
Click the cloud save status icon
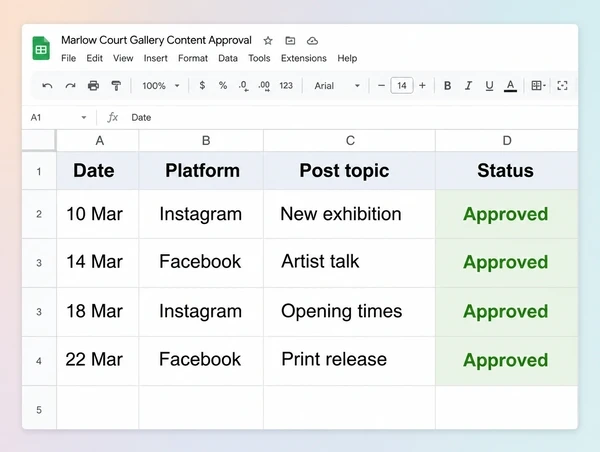[312, 41]
